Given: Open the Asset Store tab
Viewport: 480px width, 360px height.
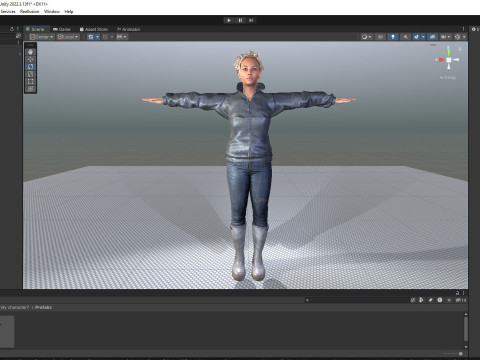Looking at the screenshot, I should click(94, 29).
